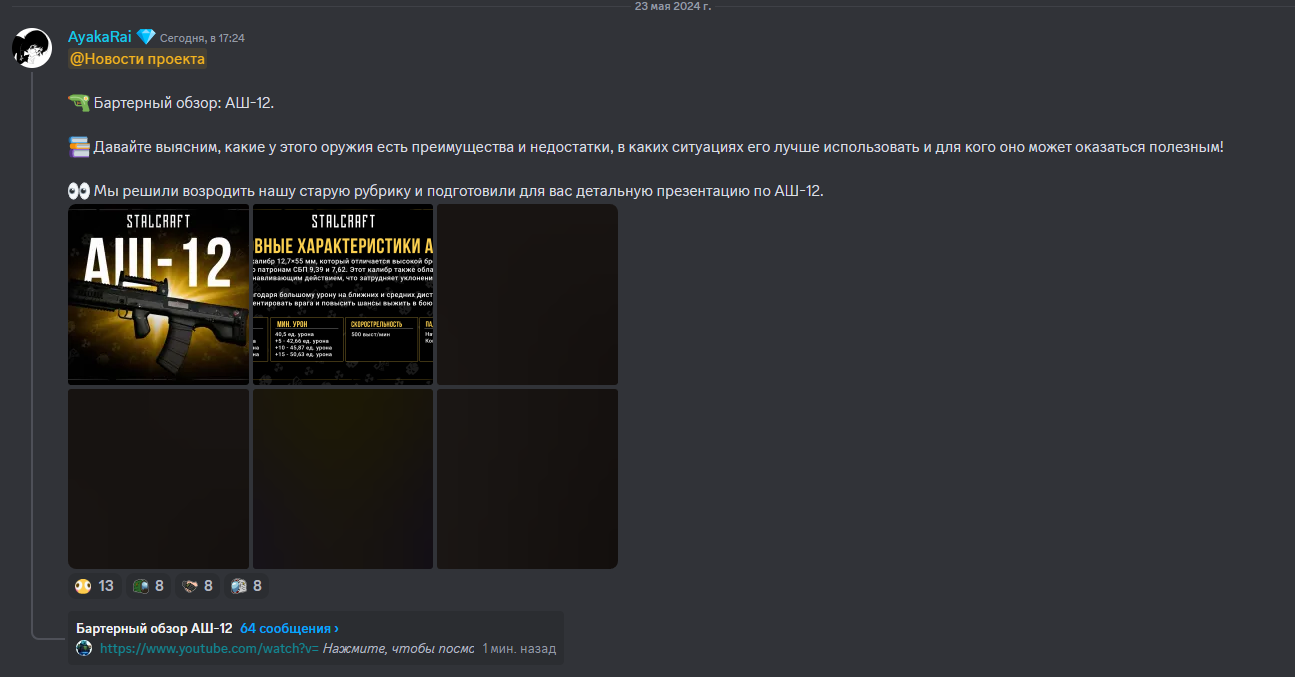Click the eyes emoji before Мы решили

79,191
